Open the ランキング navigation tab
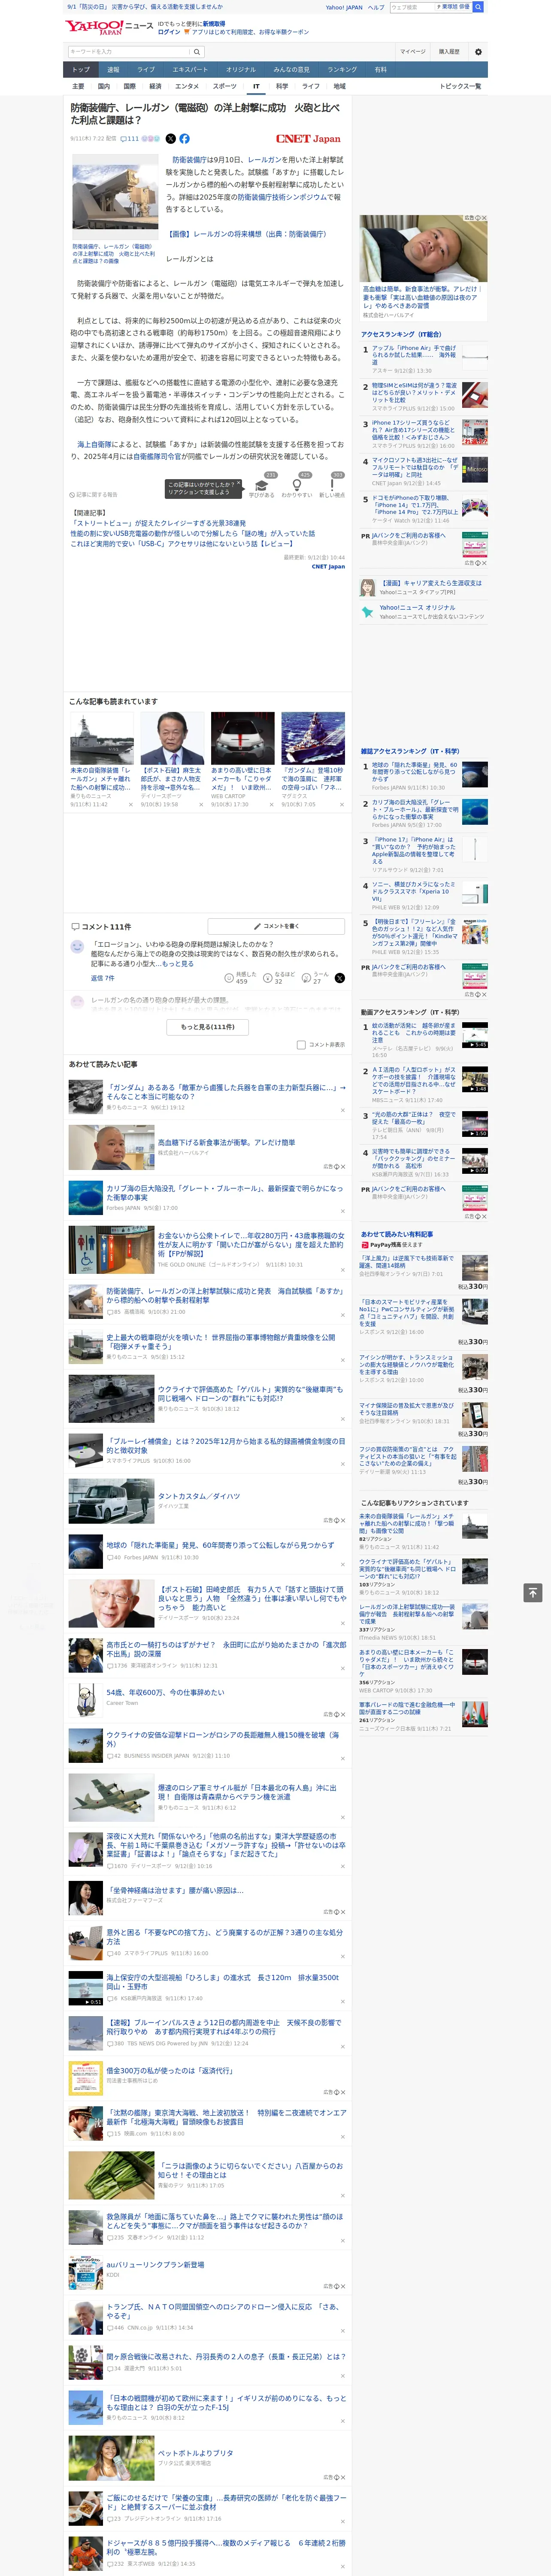This screenshot has height=2576, width=551. click(342, 70)
